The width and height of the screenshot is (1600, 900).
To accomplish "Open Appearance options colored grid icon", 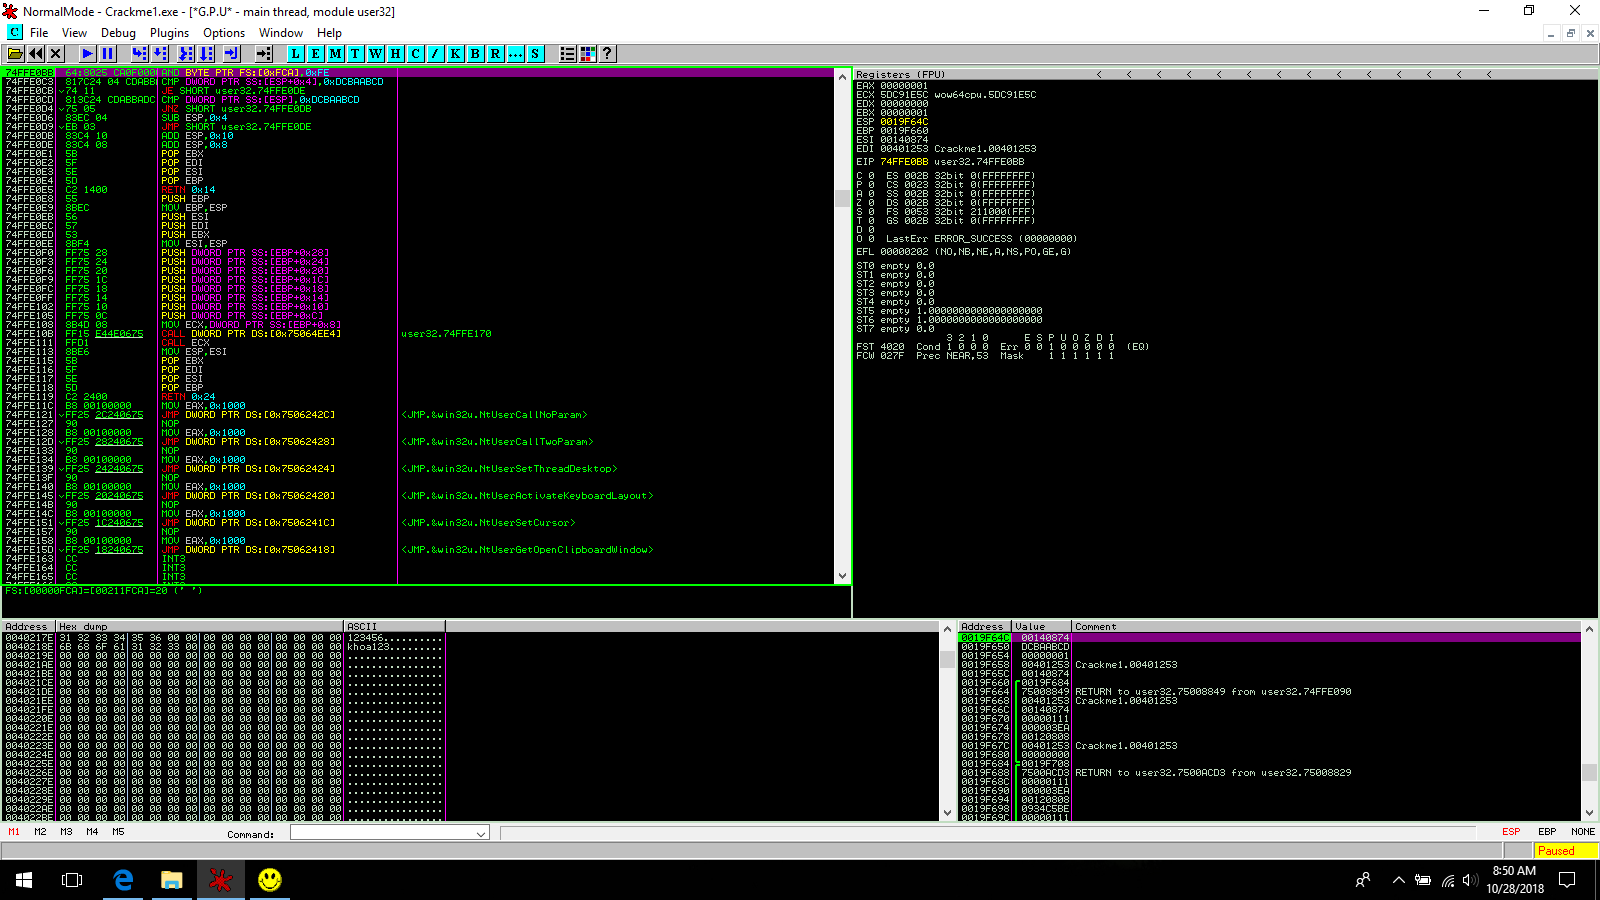I will [588, 54].
